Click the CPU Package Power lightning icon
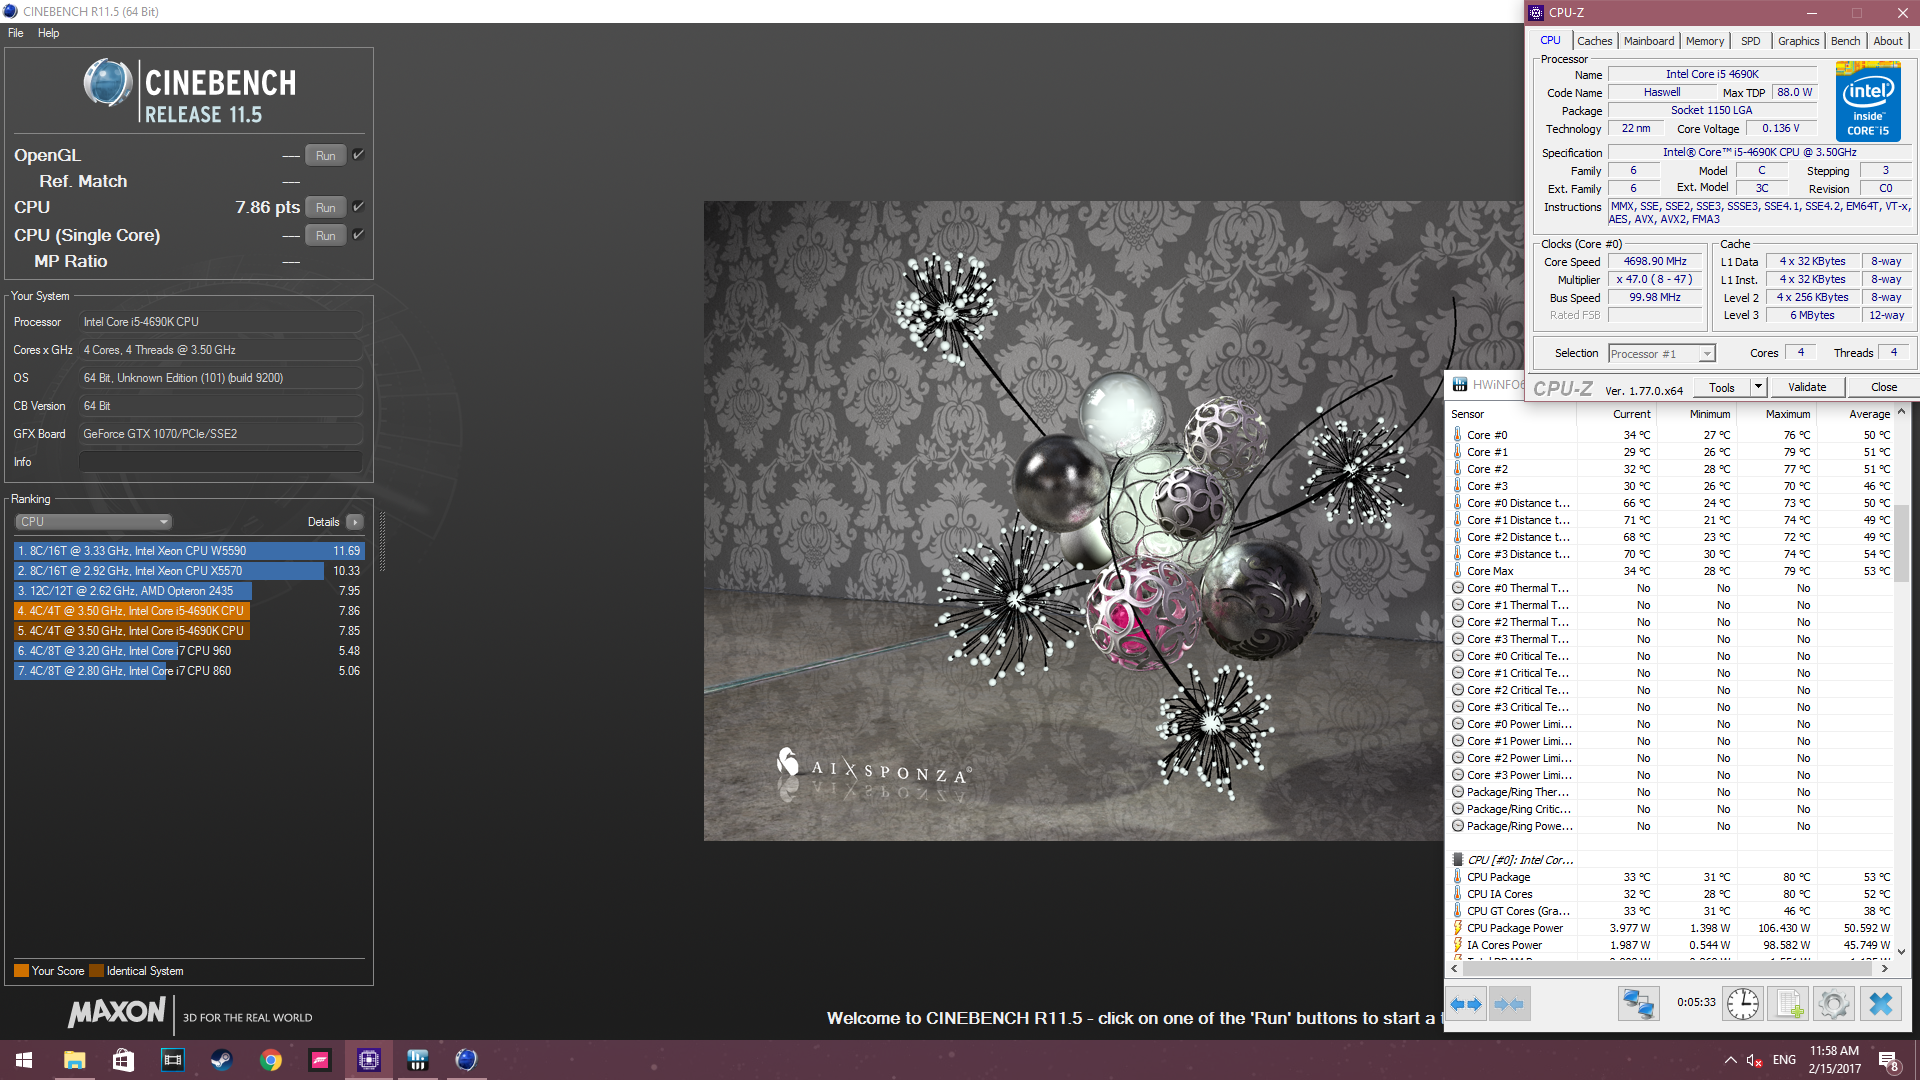The image size is (1920, 1080). point(1458,928)
